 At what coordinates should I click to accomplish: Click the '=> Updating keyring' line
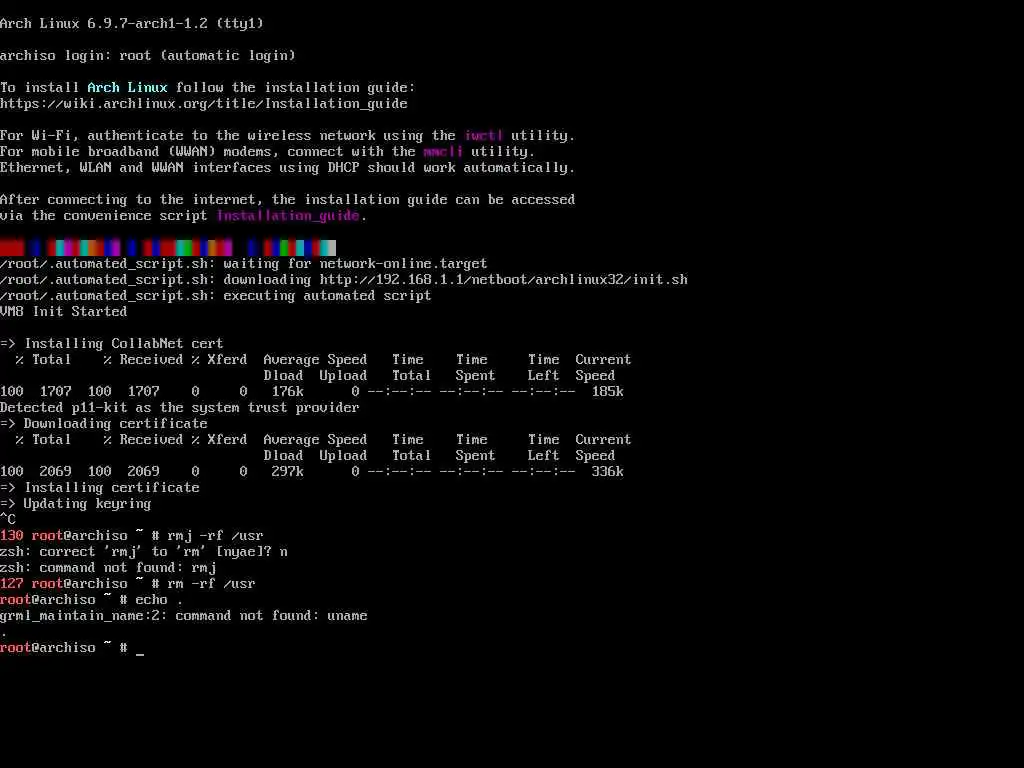click(76, 504)
